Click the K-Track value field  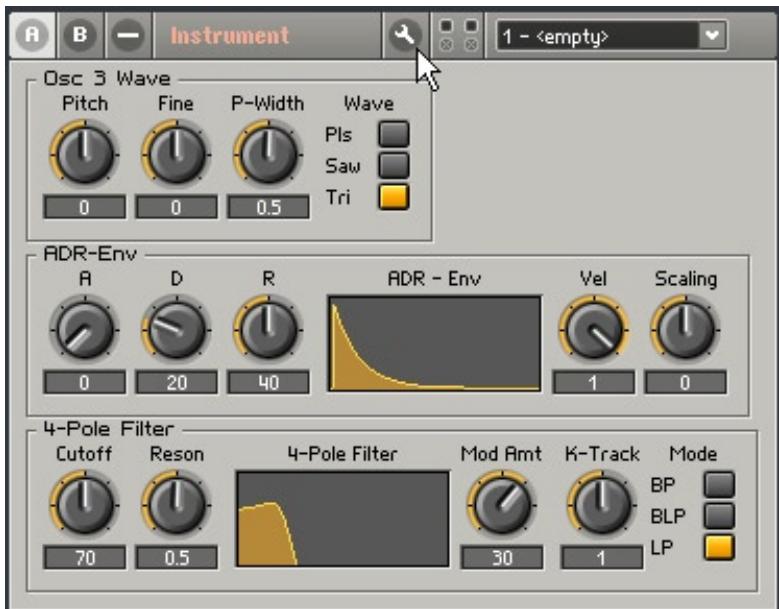click(x=602, y=557)
